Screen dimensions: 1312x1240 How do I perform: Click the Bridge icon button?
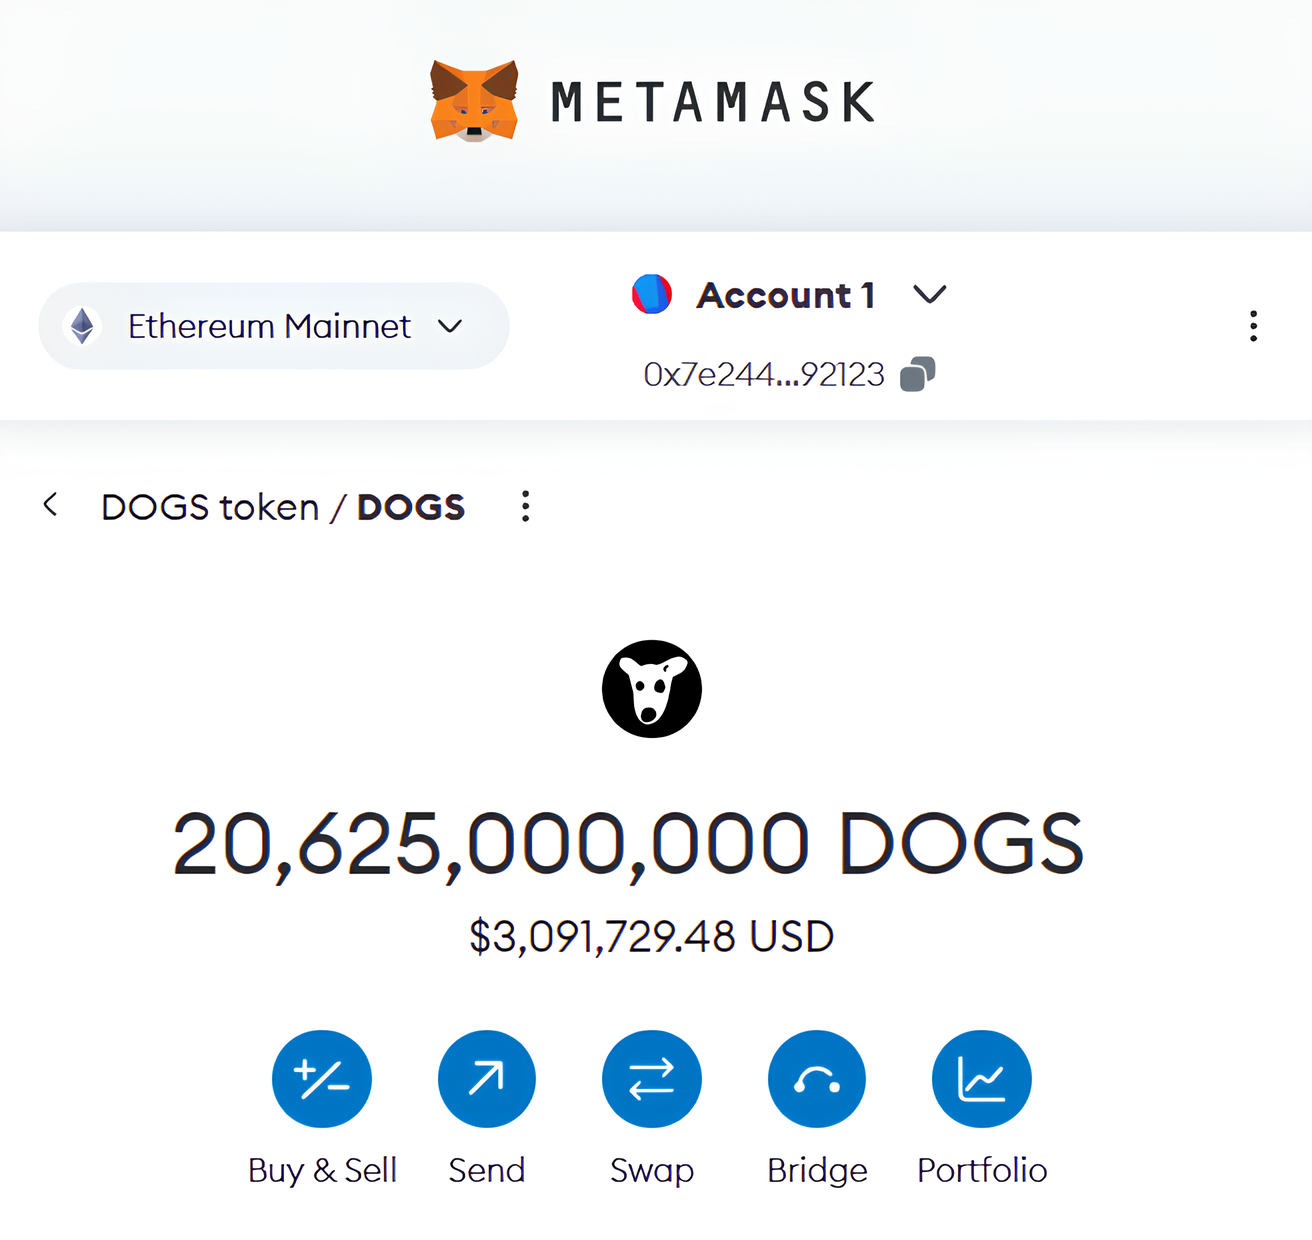[x=817, y=1079]
